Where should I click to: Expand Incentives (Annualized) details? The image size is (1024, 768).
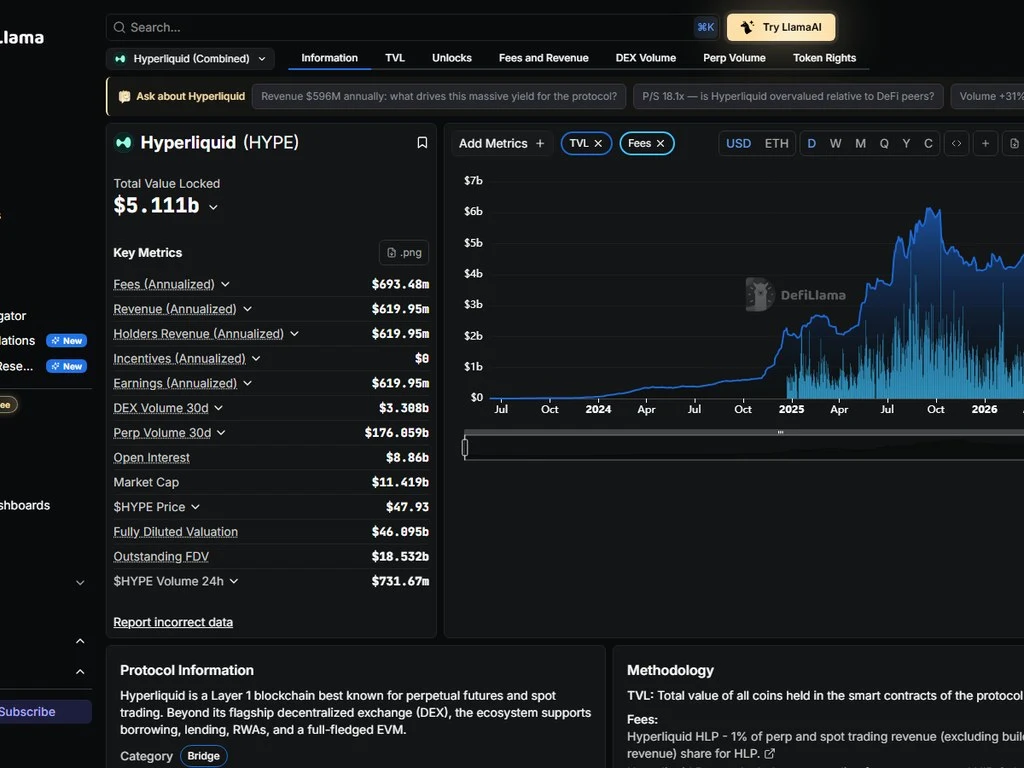(256, 359)
